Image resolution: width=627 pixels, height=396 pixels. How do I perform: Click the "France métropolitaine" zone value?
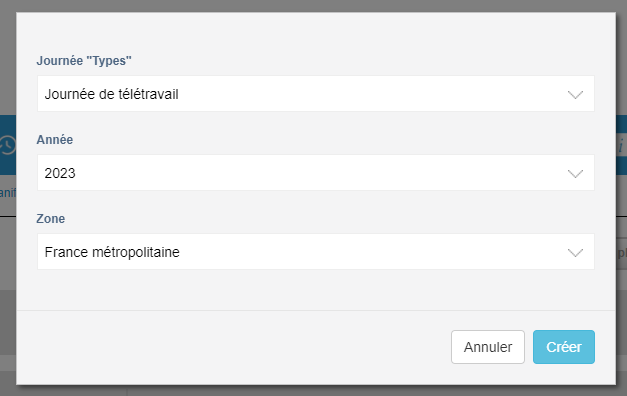point(112,252)
